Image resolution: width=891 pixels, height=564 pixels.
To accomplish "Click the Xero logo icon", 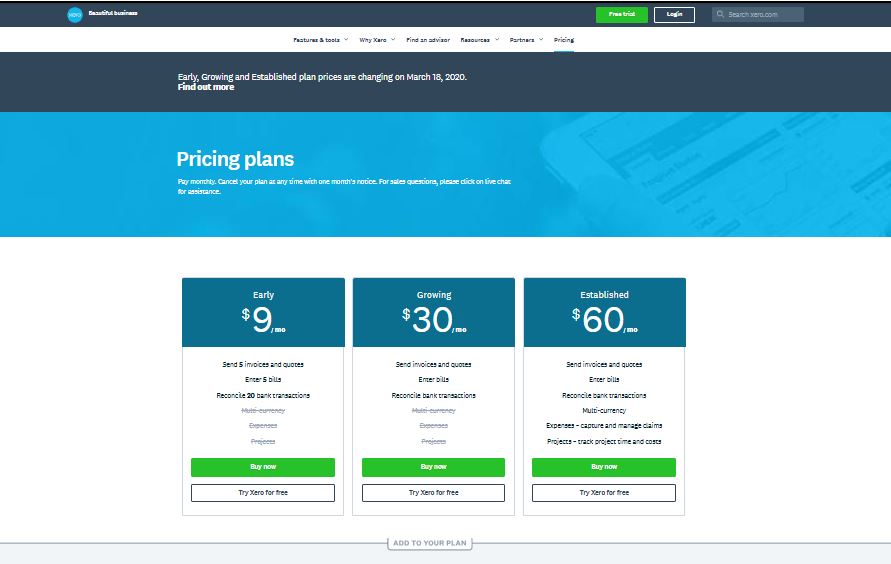I will coord(75,15).
